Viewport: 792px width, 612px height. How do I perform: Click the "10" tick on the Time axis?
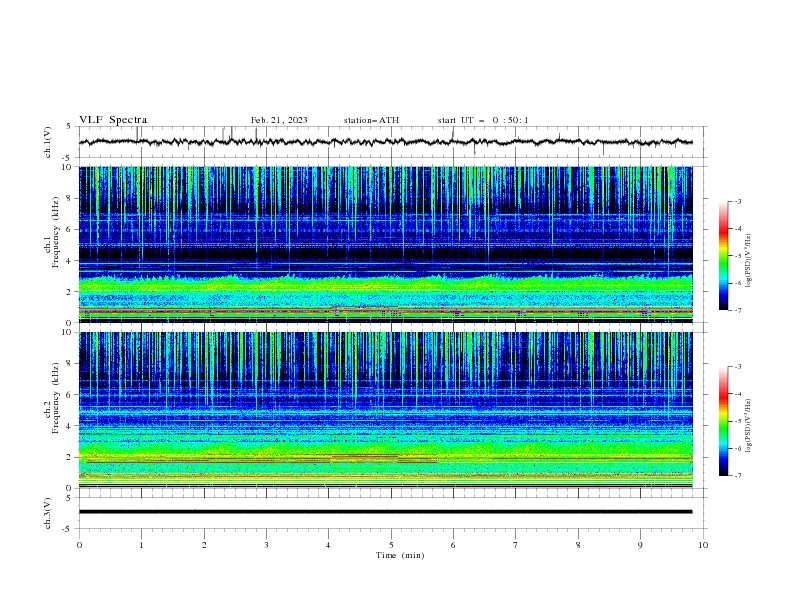click(x=703, y=545)
